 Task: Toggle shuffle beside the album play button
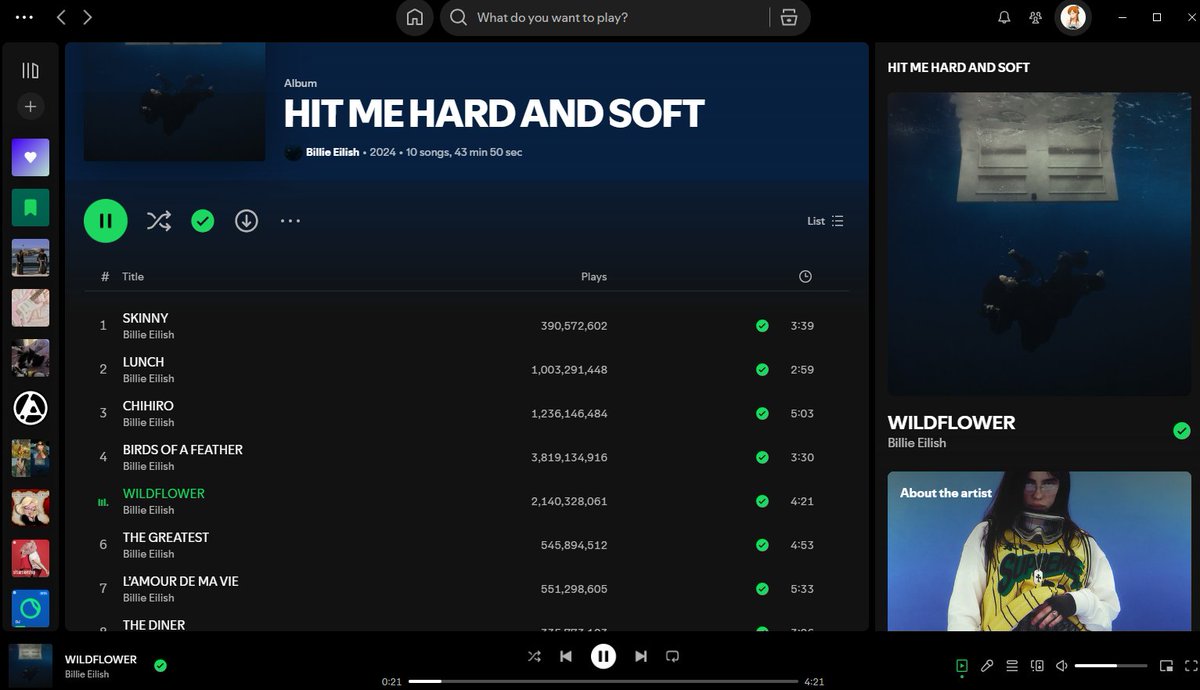(x=159, y=221)
